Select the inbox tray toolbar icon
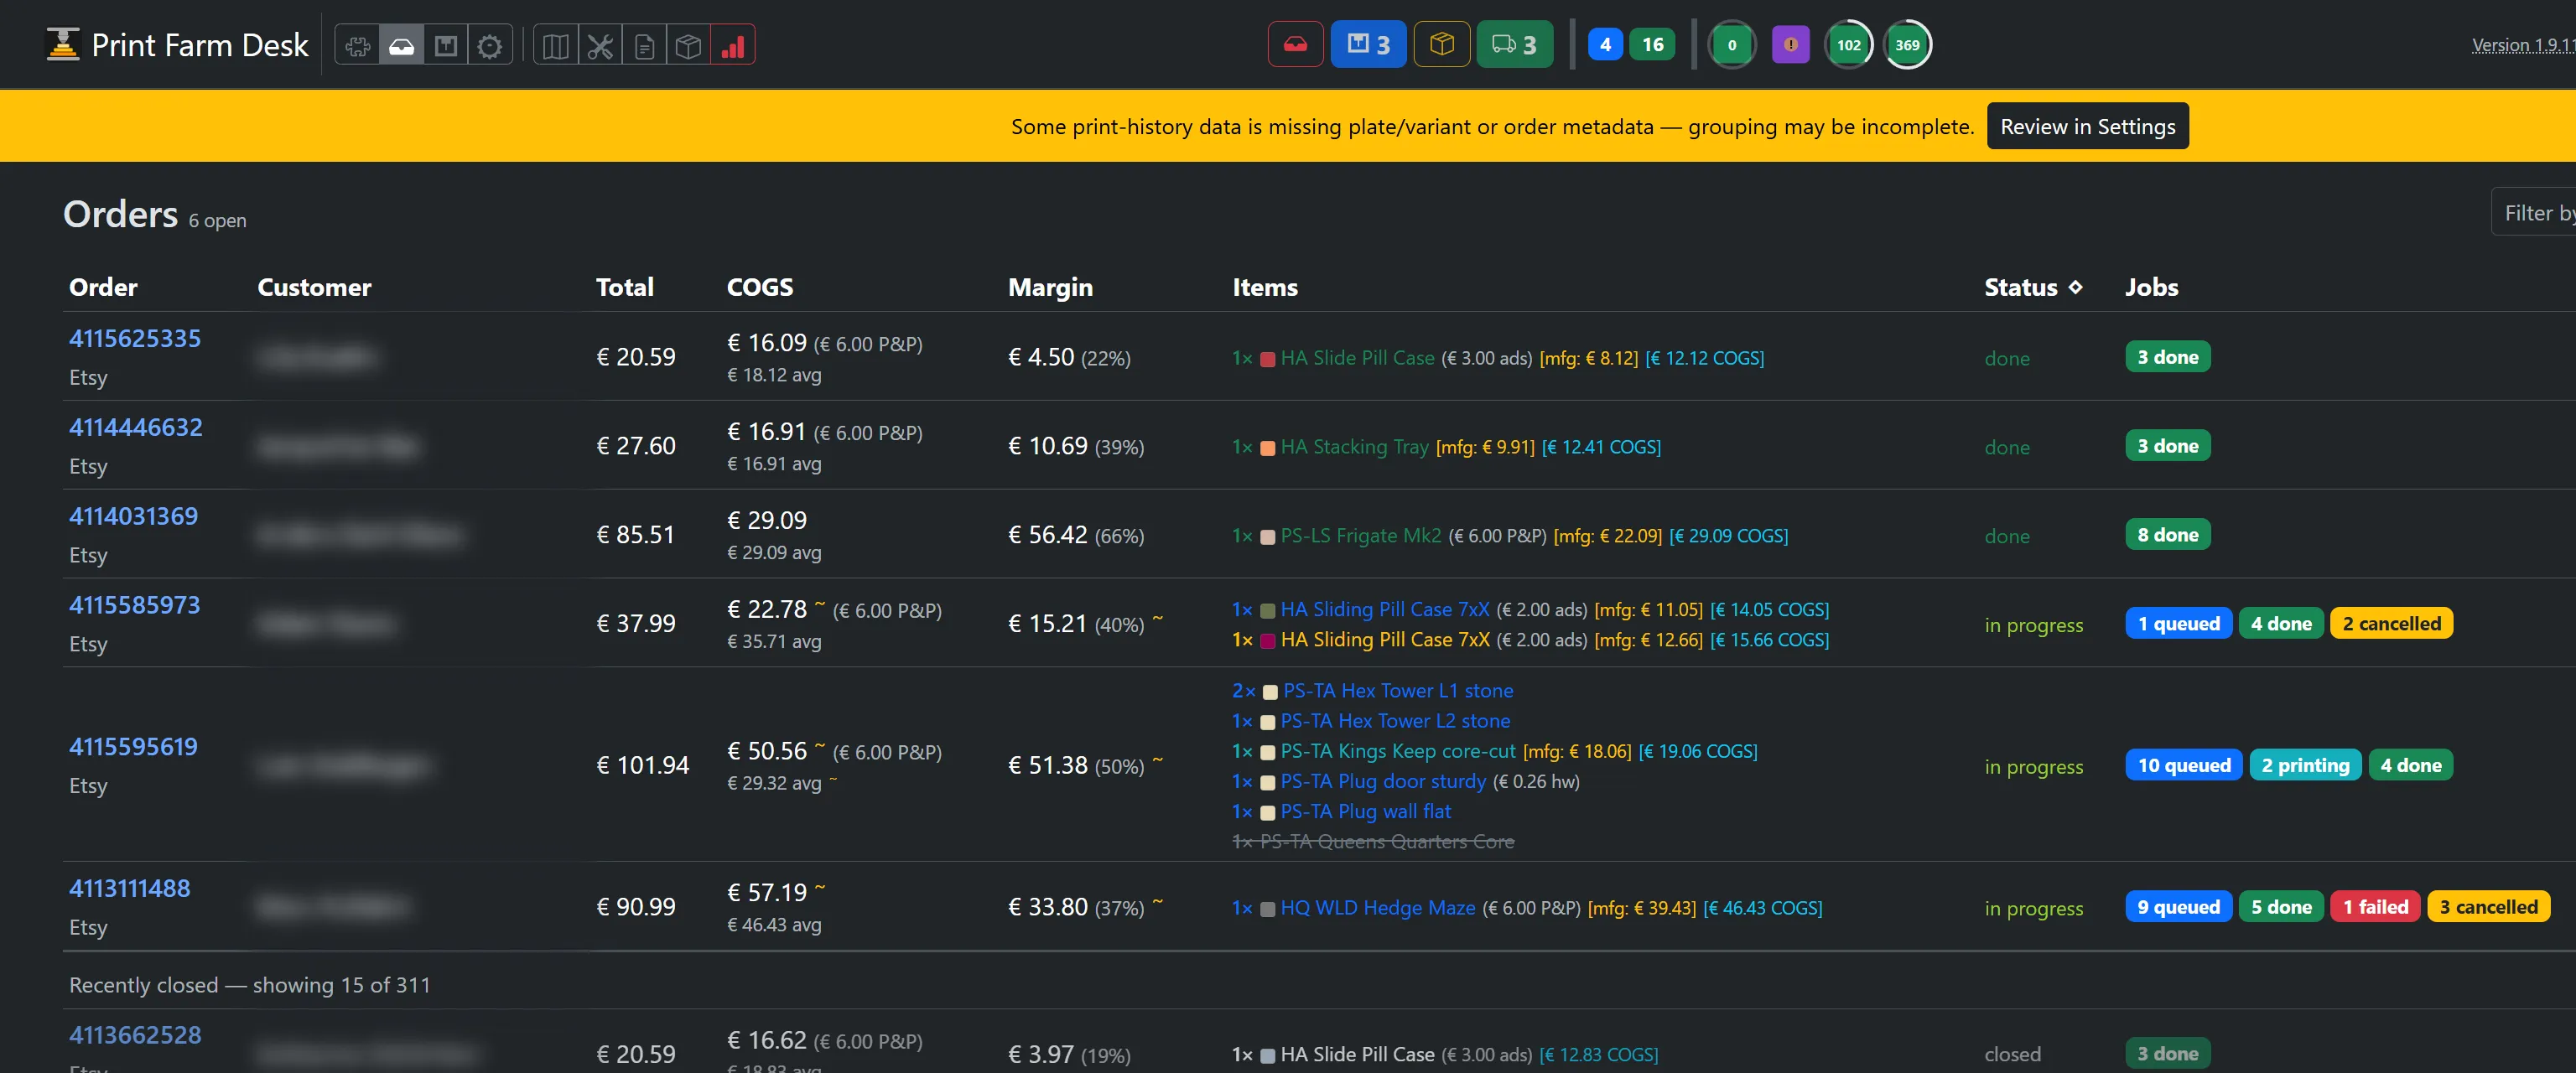 pyautogui.click(x=401, y=45)
